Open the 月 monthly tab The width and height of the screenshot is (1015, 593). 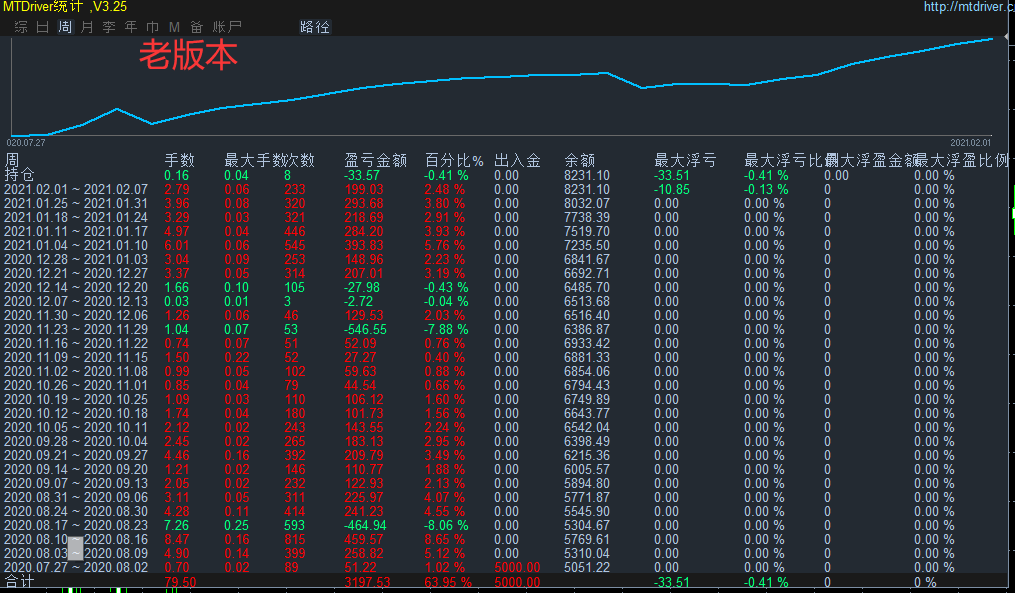[87, 27]
